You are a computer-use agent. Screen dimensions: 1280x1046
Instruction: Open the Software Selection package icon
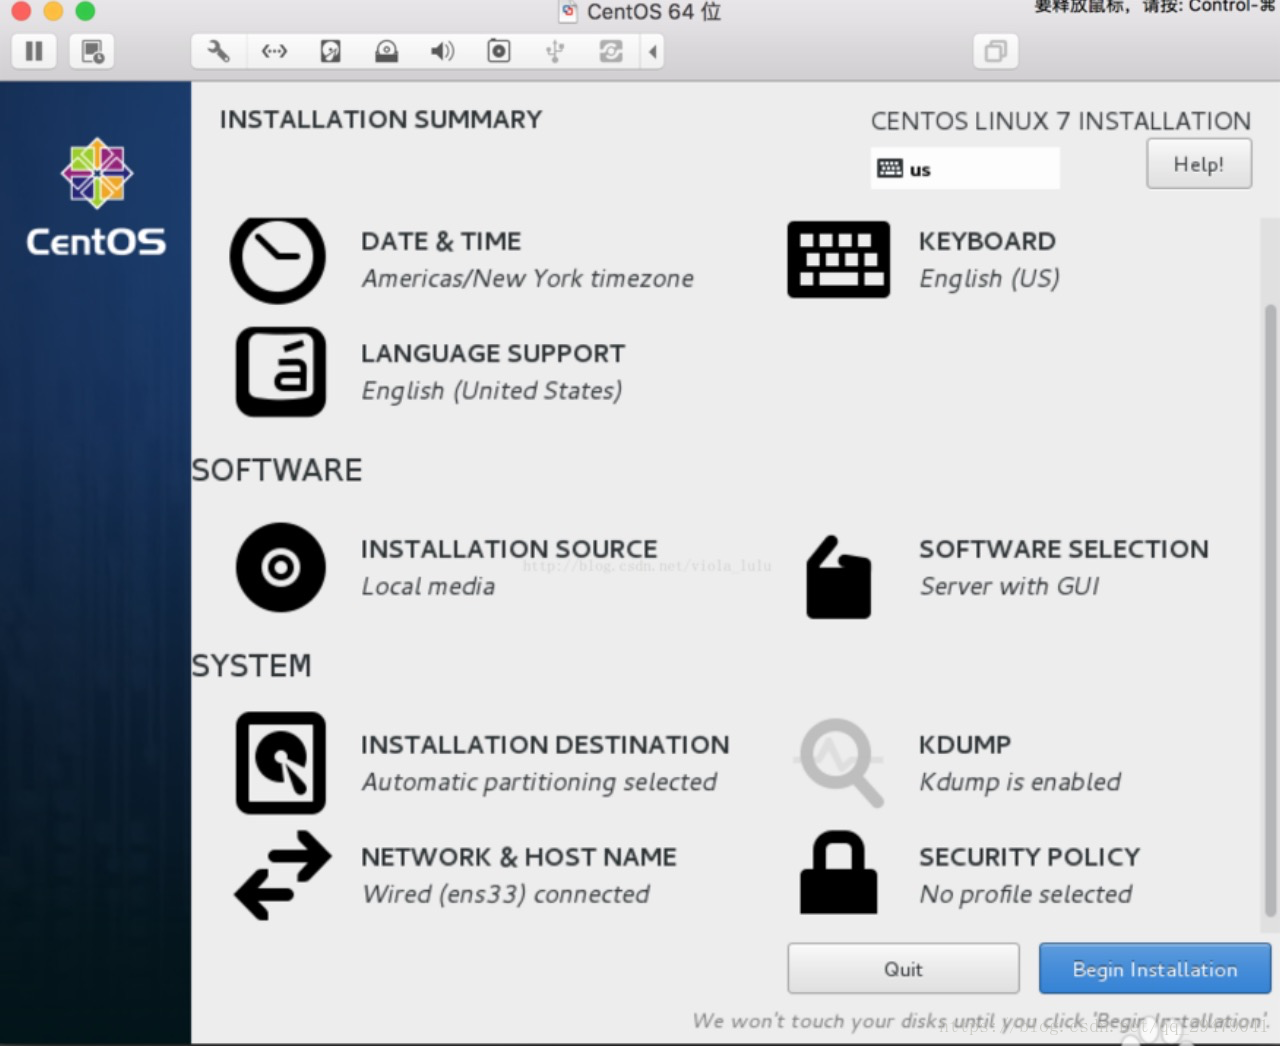[x=838, y=578]
